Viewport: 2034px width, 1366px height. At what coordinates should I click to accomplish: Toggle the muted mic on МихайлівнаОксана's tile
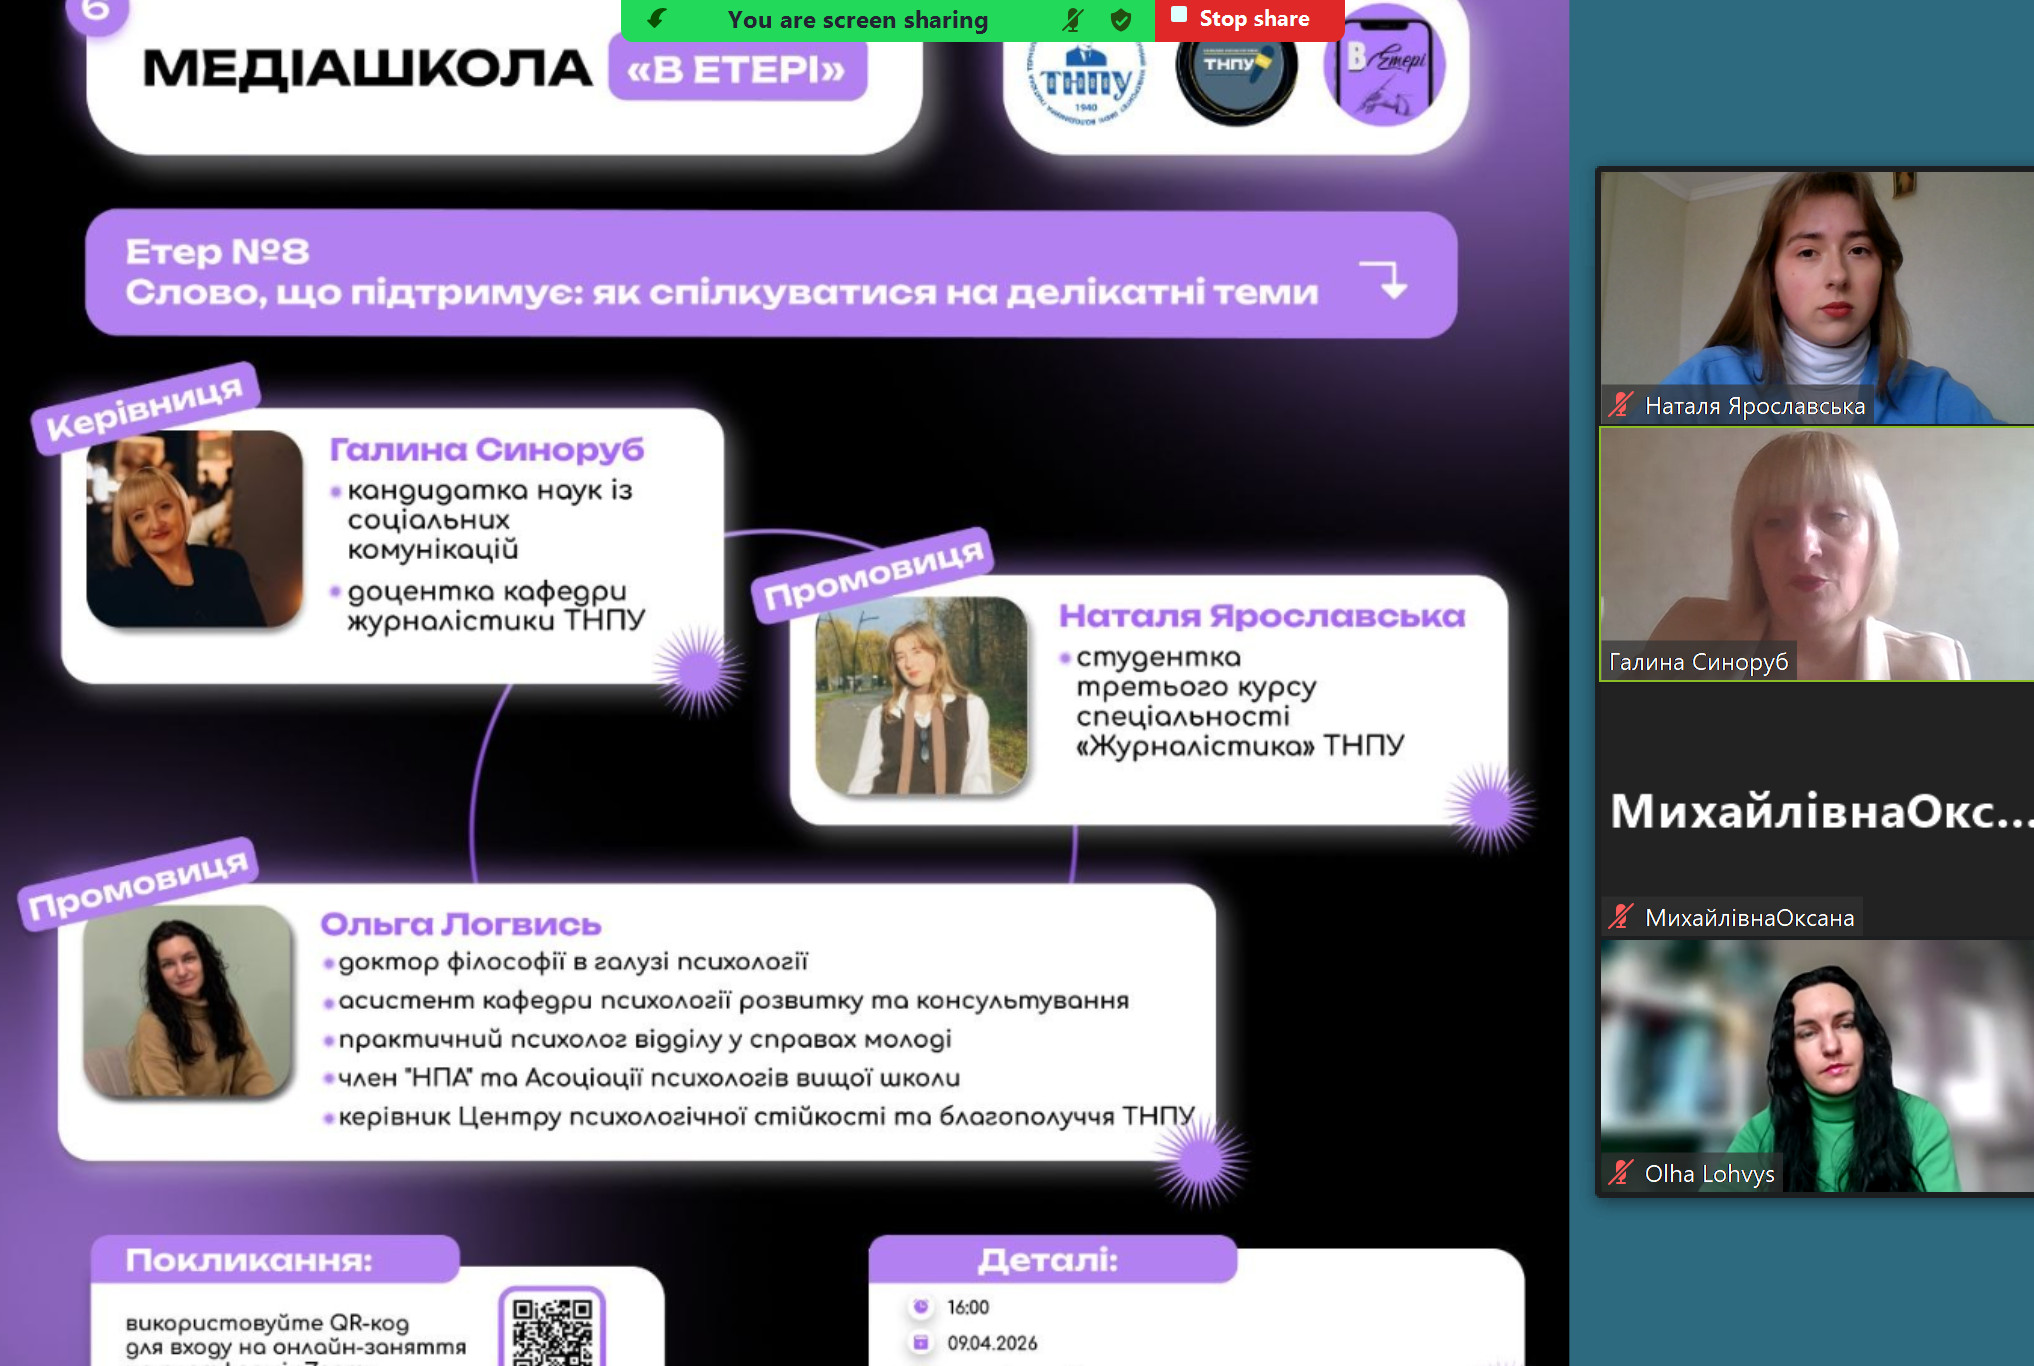(x=1622, y=916)
